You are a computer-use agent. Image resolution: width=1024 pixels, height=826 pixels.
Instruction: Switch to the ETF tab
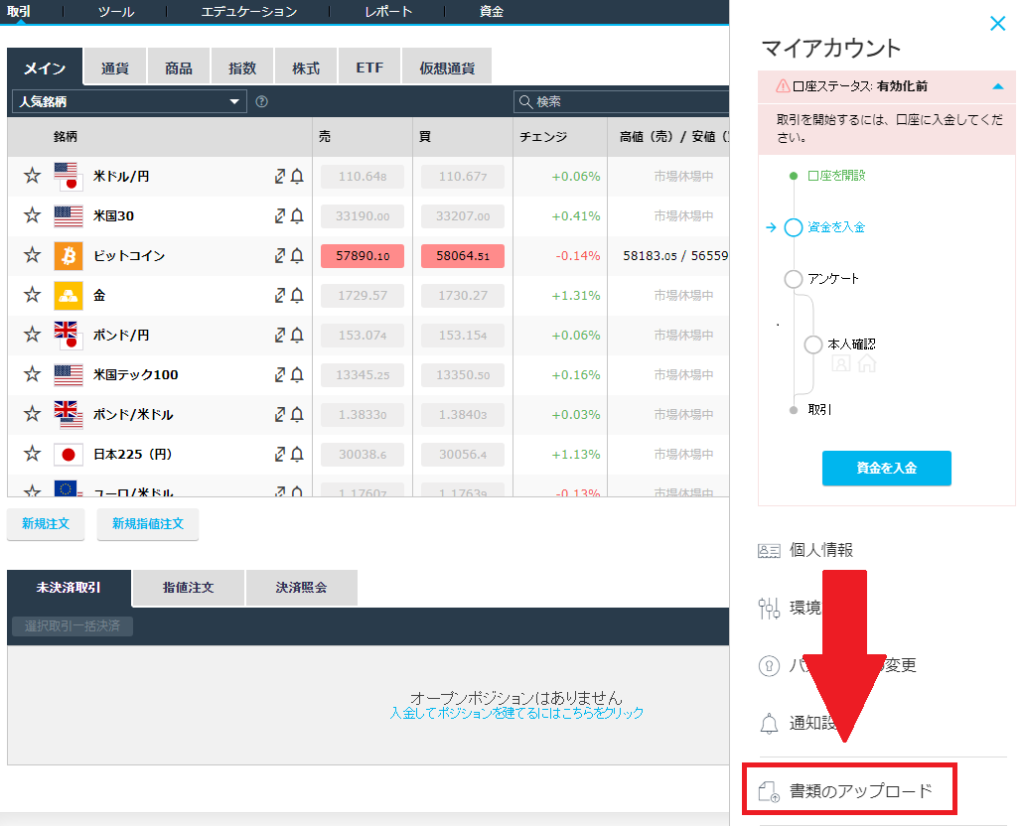pos(370,67)
